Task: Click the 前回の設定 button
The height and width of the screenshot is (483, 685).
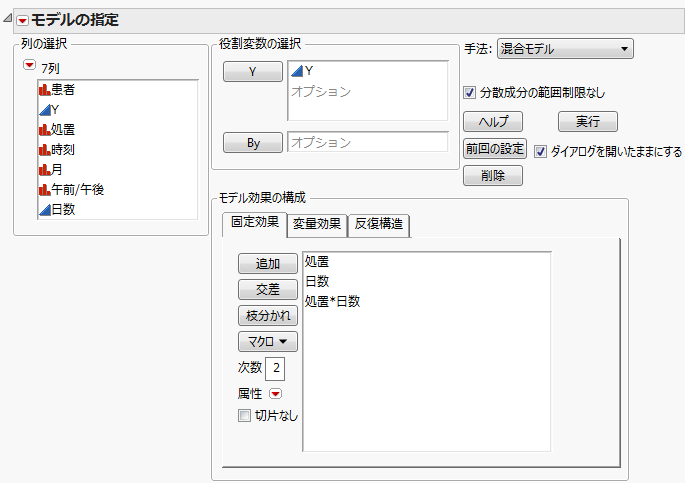Action: point(495,149)
